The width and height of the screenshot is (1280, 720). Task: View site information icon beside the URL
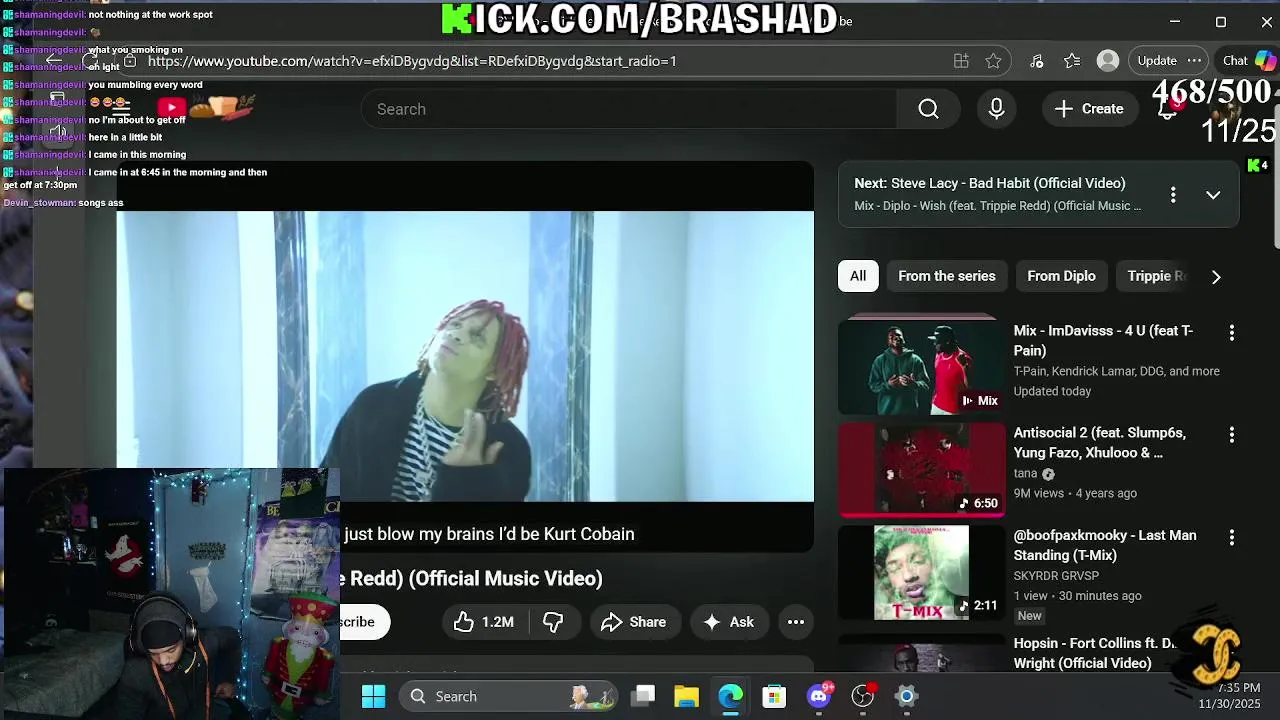click(x=129, y=61)
